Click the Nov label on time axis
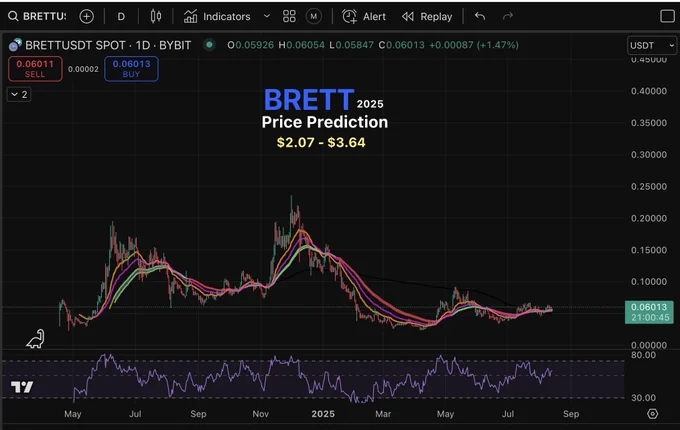This screenshot has width=680, height=430. (x=261, y=414)
